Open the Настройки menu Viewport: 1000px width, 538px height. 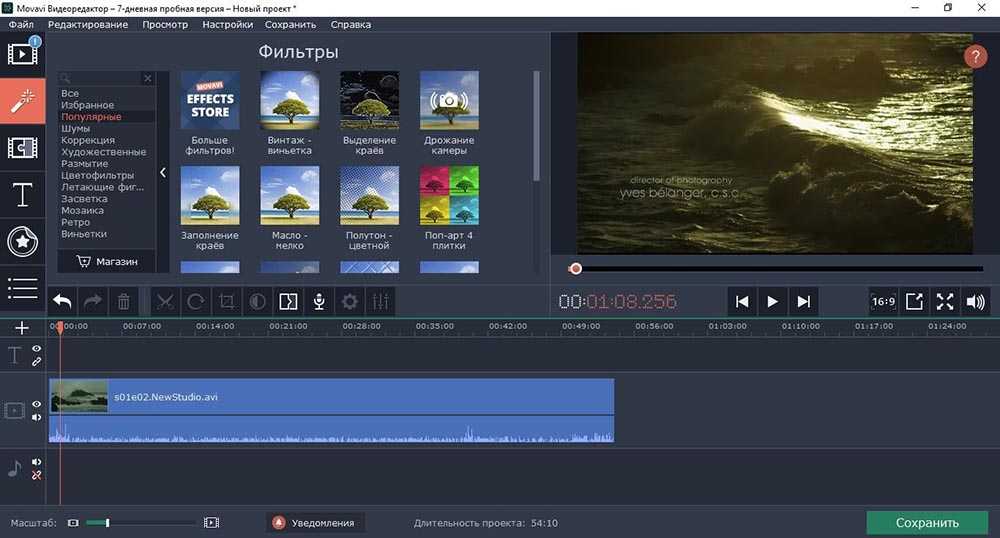coord(227,24)
